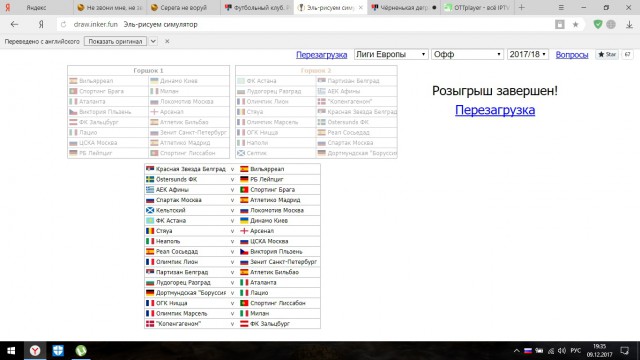Screen dimensions: 640x360
Task: Switch to the OTTplayer tab
Action: (x=477, y=7)
